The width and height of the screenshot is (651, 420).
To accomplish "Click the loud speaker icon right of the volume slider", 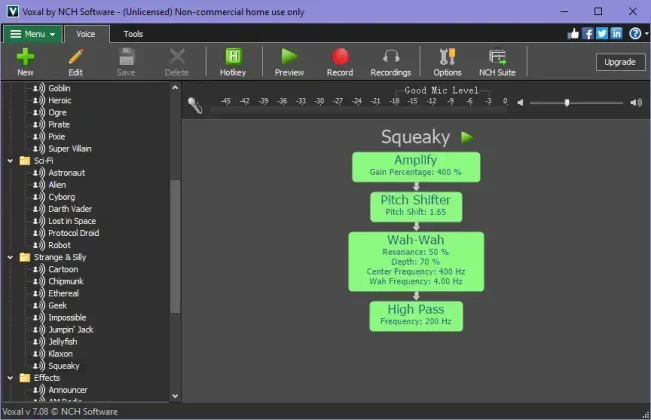I will click(636, 103).
